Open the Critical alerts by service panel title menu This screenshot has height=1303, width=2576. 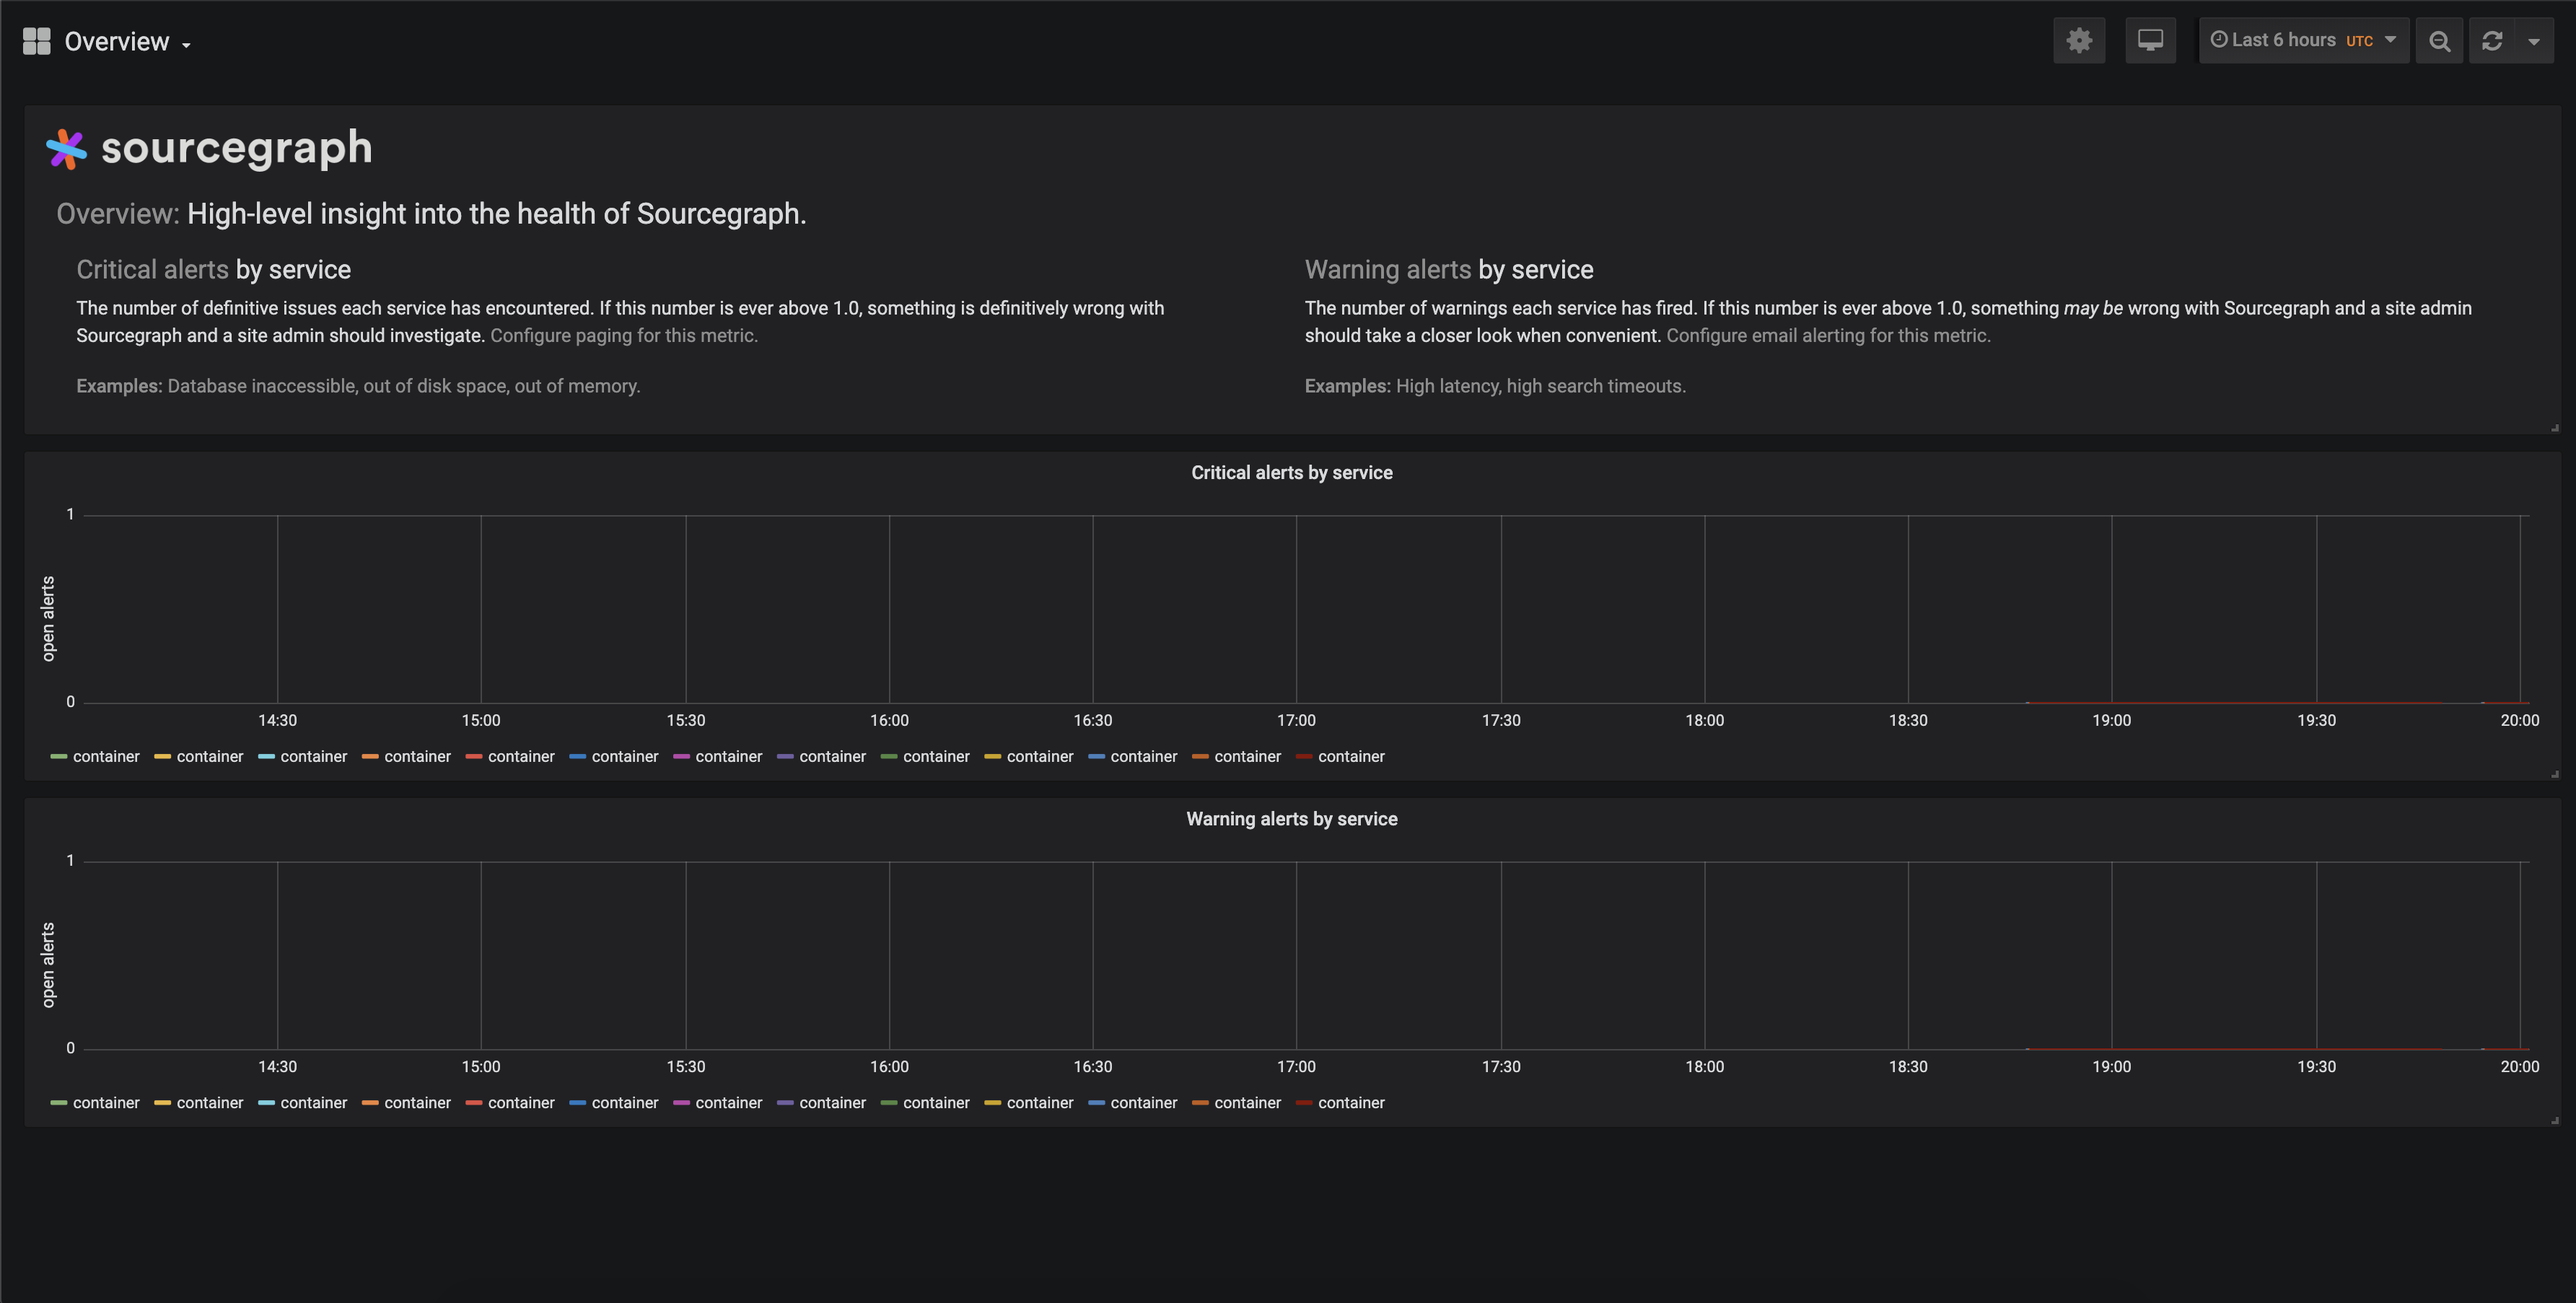[x=1291, y=472]
